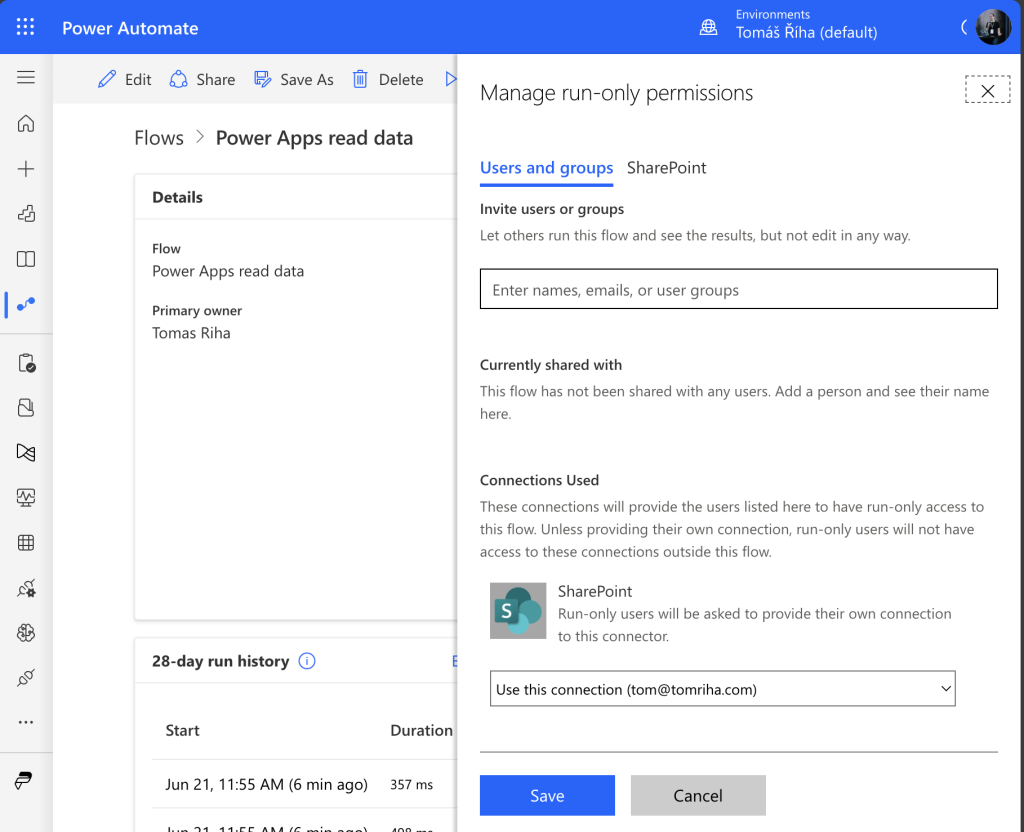This screenshot has height=832, width=1024.
Task: Open Process mining icon in sidebar
Action: (x=25, y=452)
